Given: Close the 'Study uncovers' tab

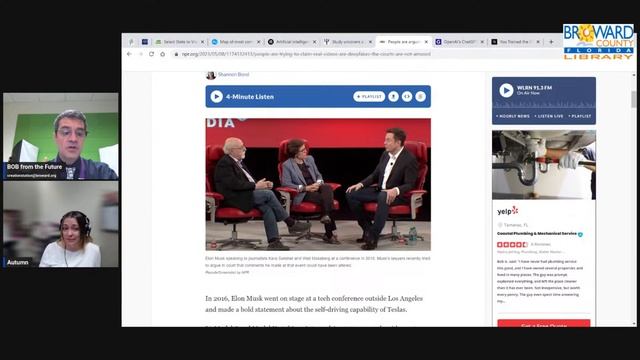Looking at the screenshot, I should point(370,42).
